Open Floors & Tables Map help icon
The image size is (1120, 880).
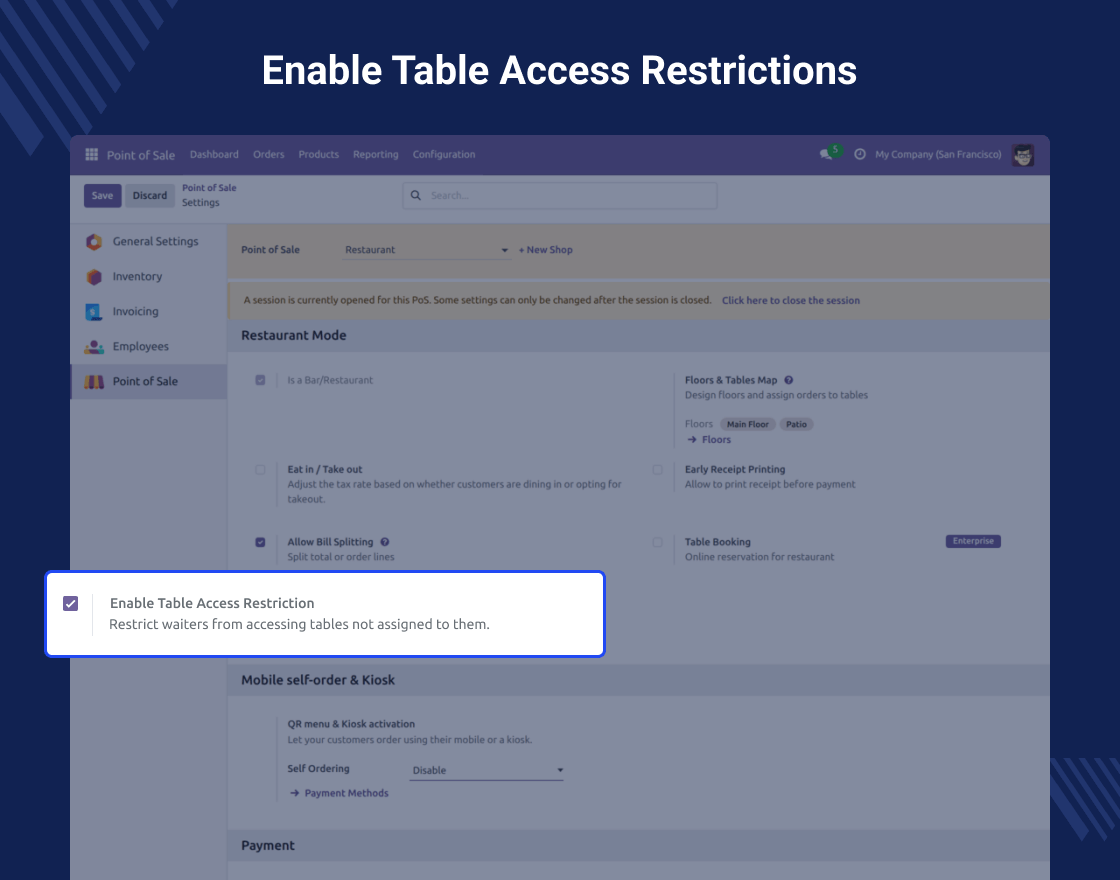789,380
